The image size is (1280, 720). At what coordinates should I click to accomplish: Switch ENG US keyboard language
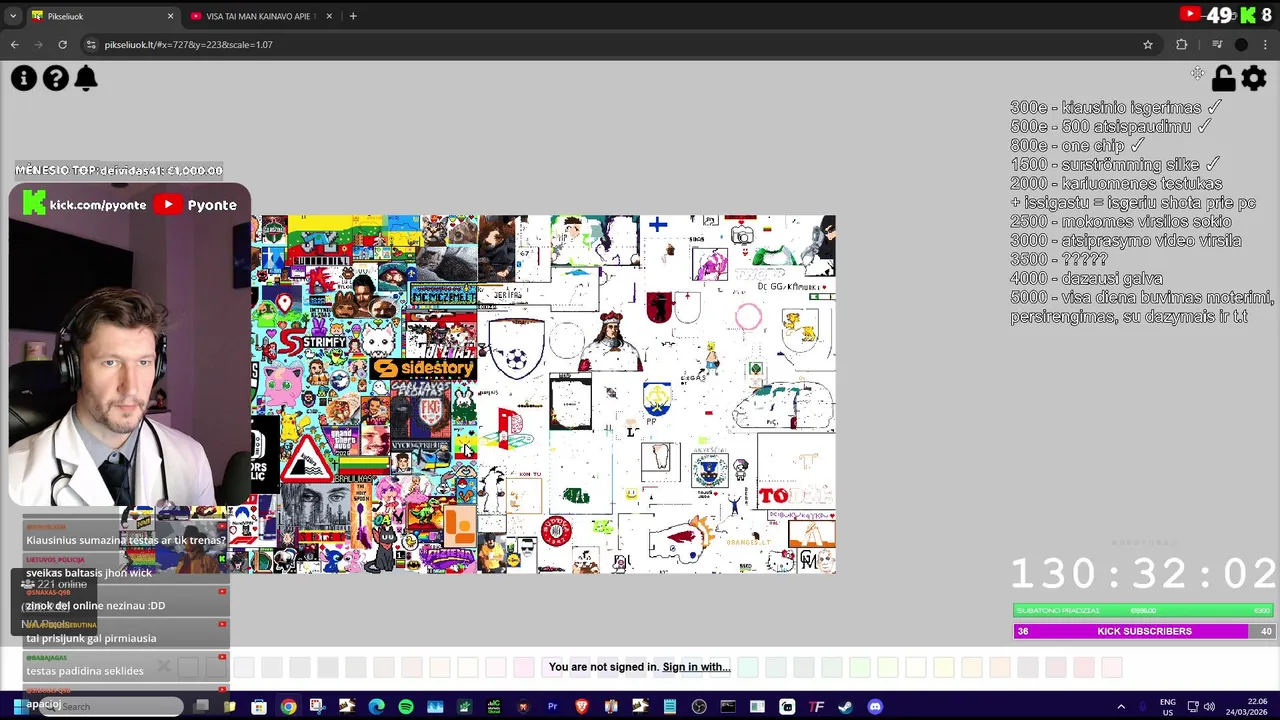[x=1167, y=707]
